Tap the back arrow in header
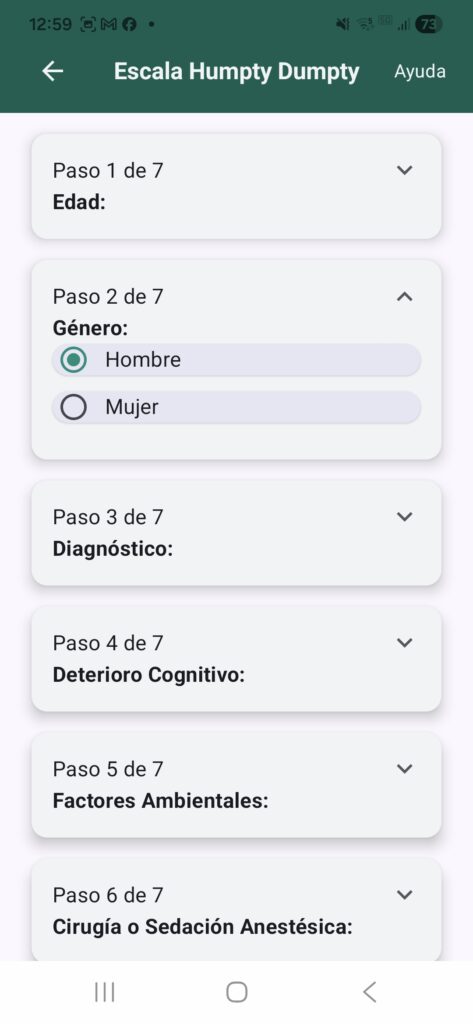 (x=52, y=71)
